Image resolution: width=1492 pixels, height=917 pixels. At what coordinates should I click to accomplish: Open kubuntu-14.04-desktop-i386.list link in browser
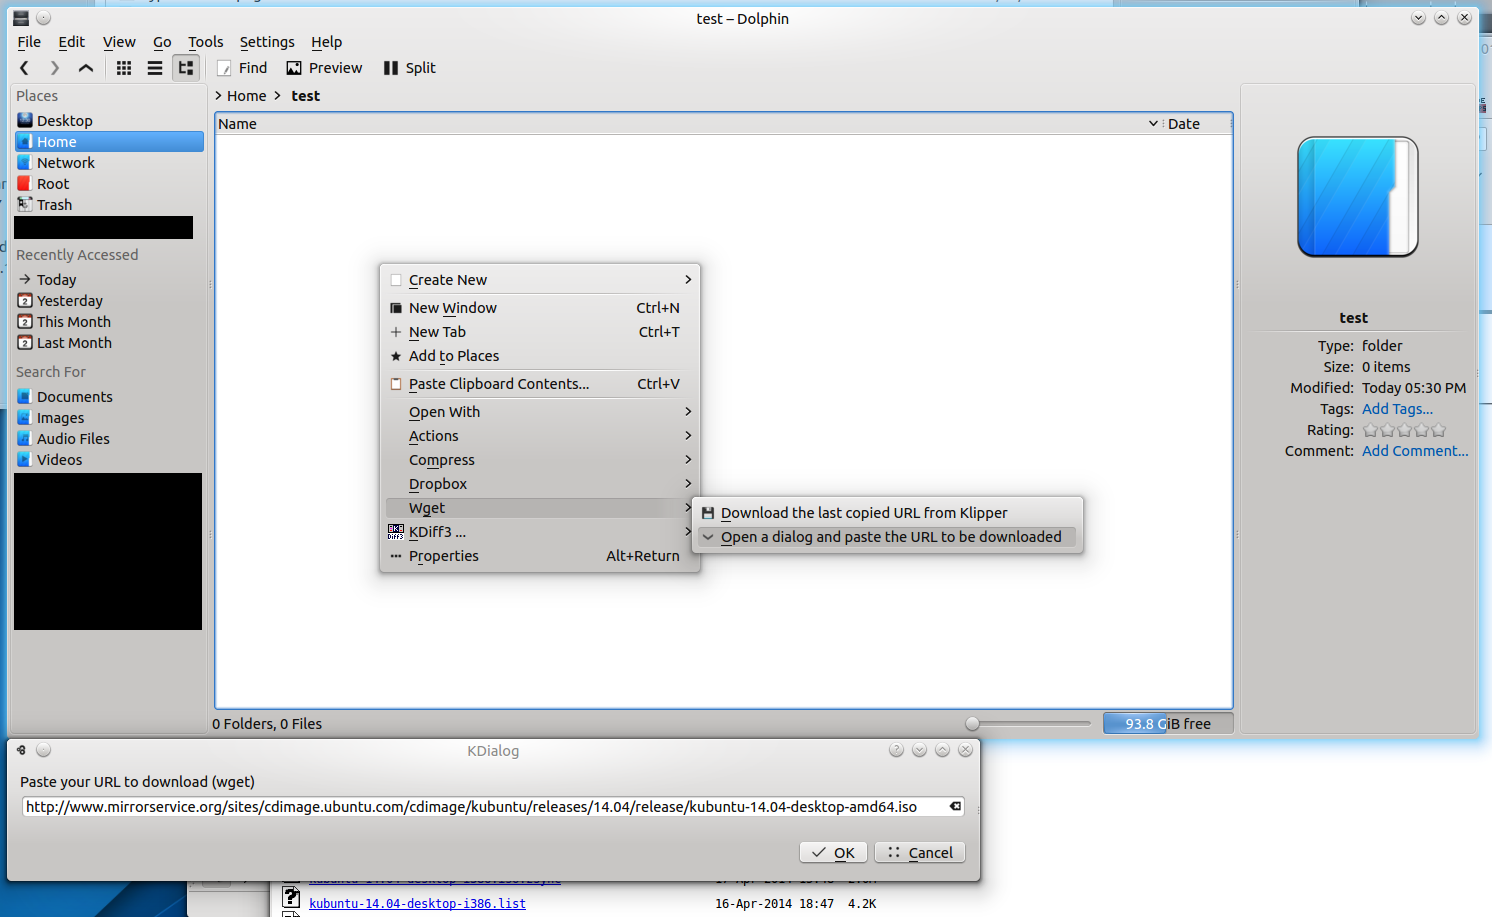417,903
